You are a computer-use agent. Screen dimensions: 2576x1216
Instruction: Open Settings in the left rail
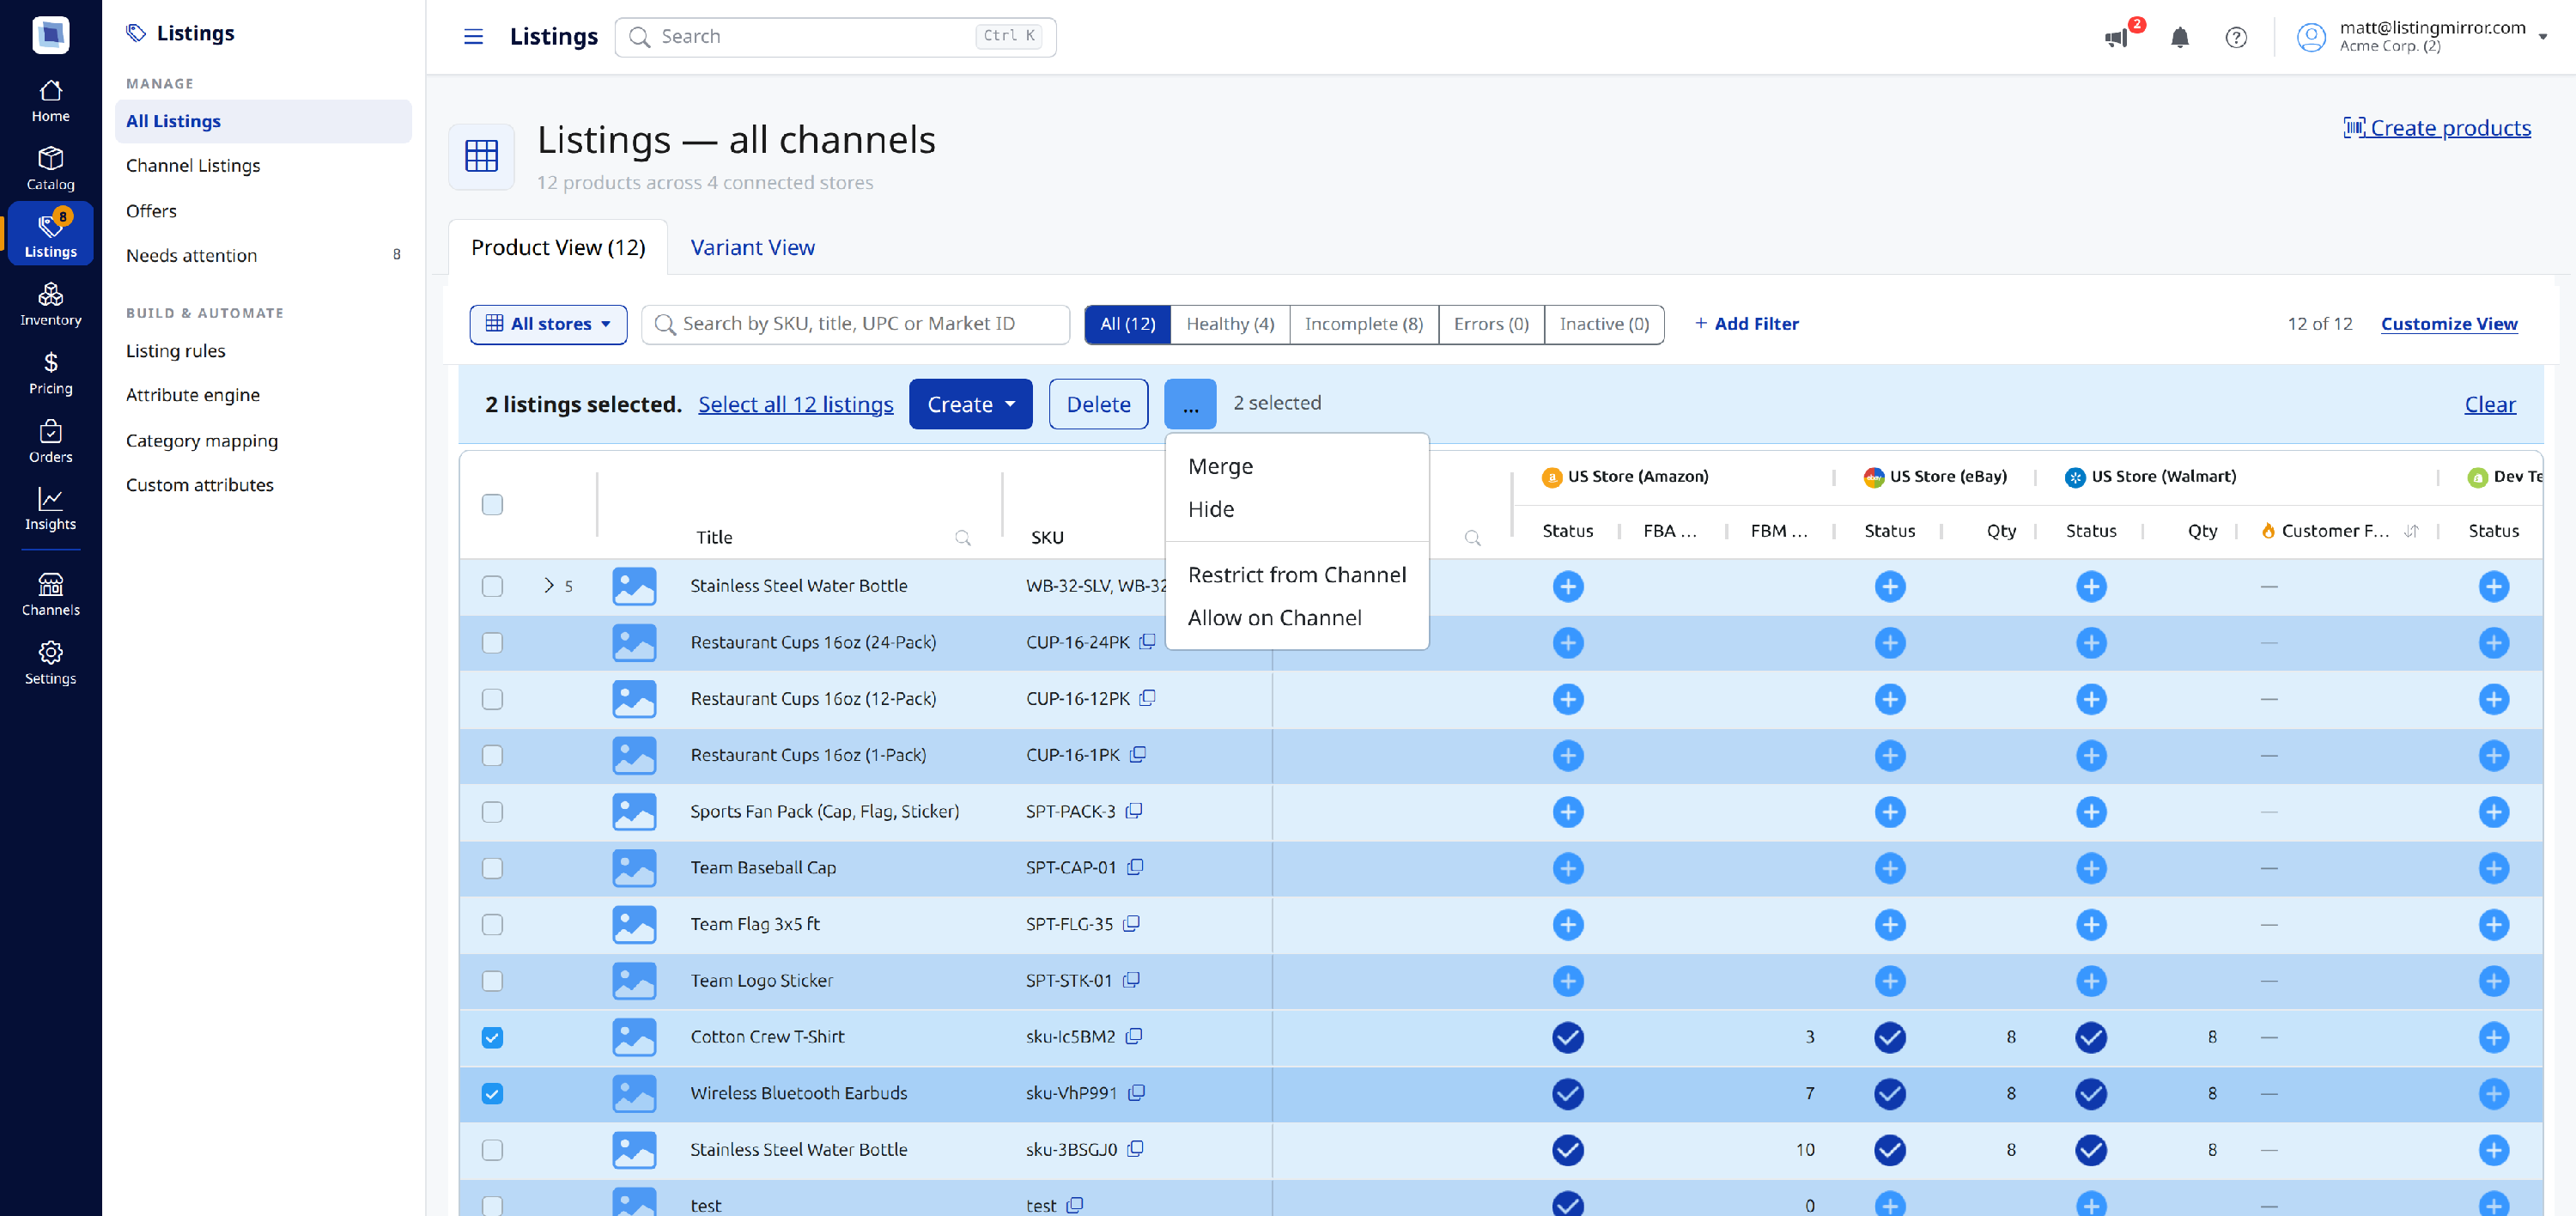click(x=50, y=663)
